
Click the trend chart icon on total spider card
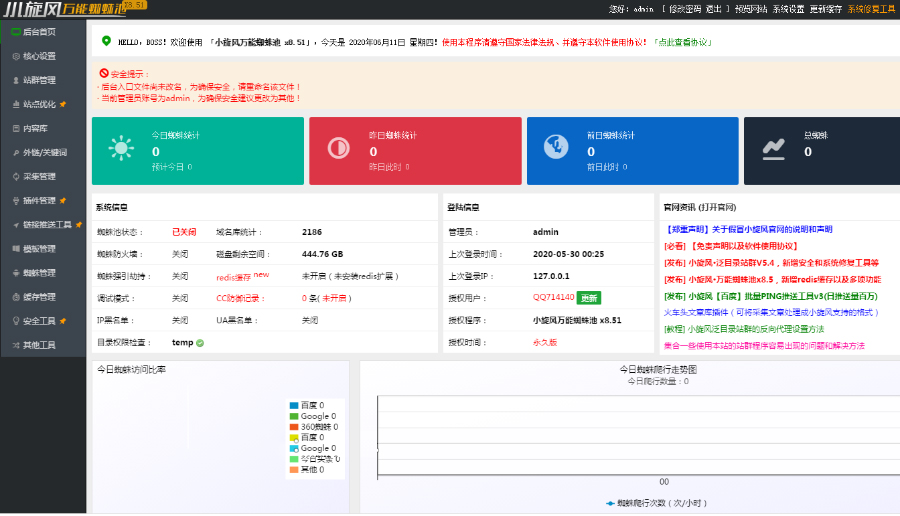click(x=773, y=149)
